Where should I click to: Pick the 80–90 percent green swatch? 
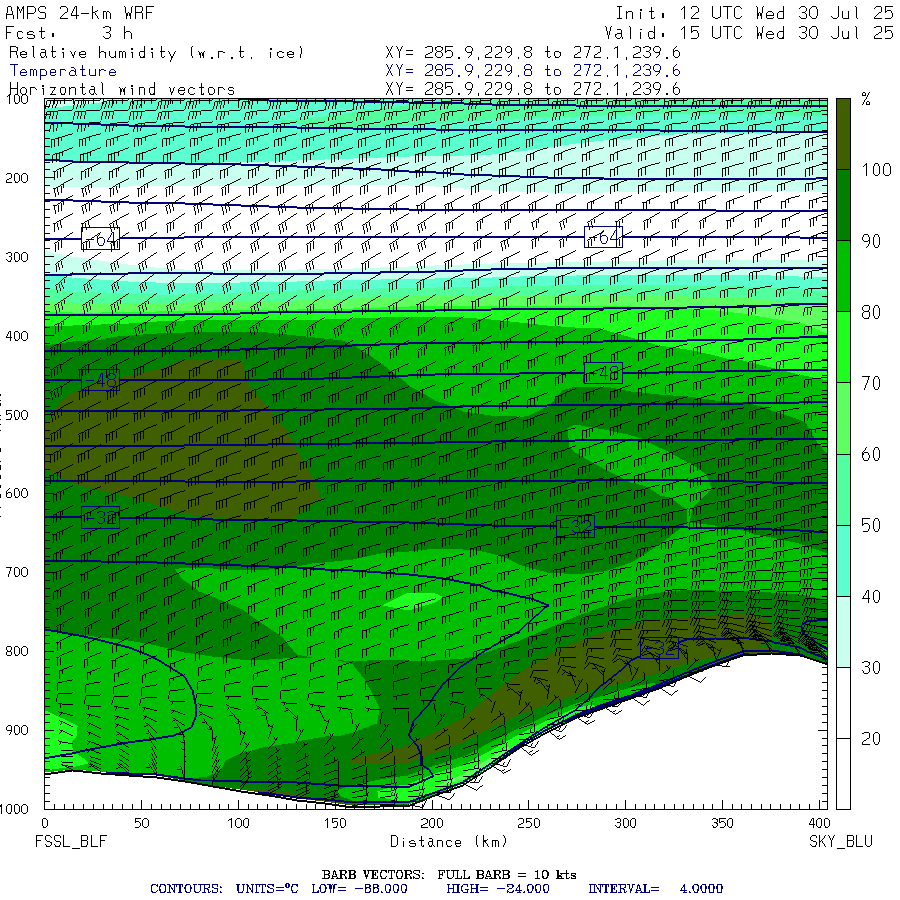(x=843, y=276)
